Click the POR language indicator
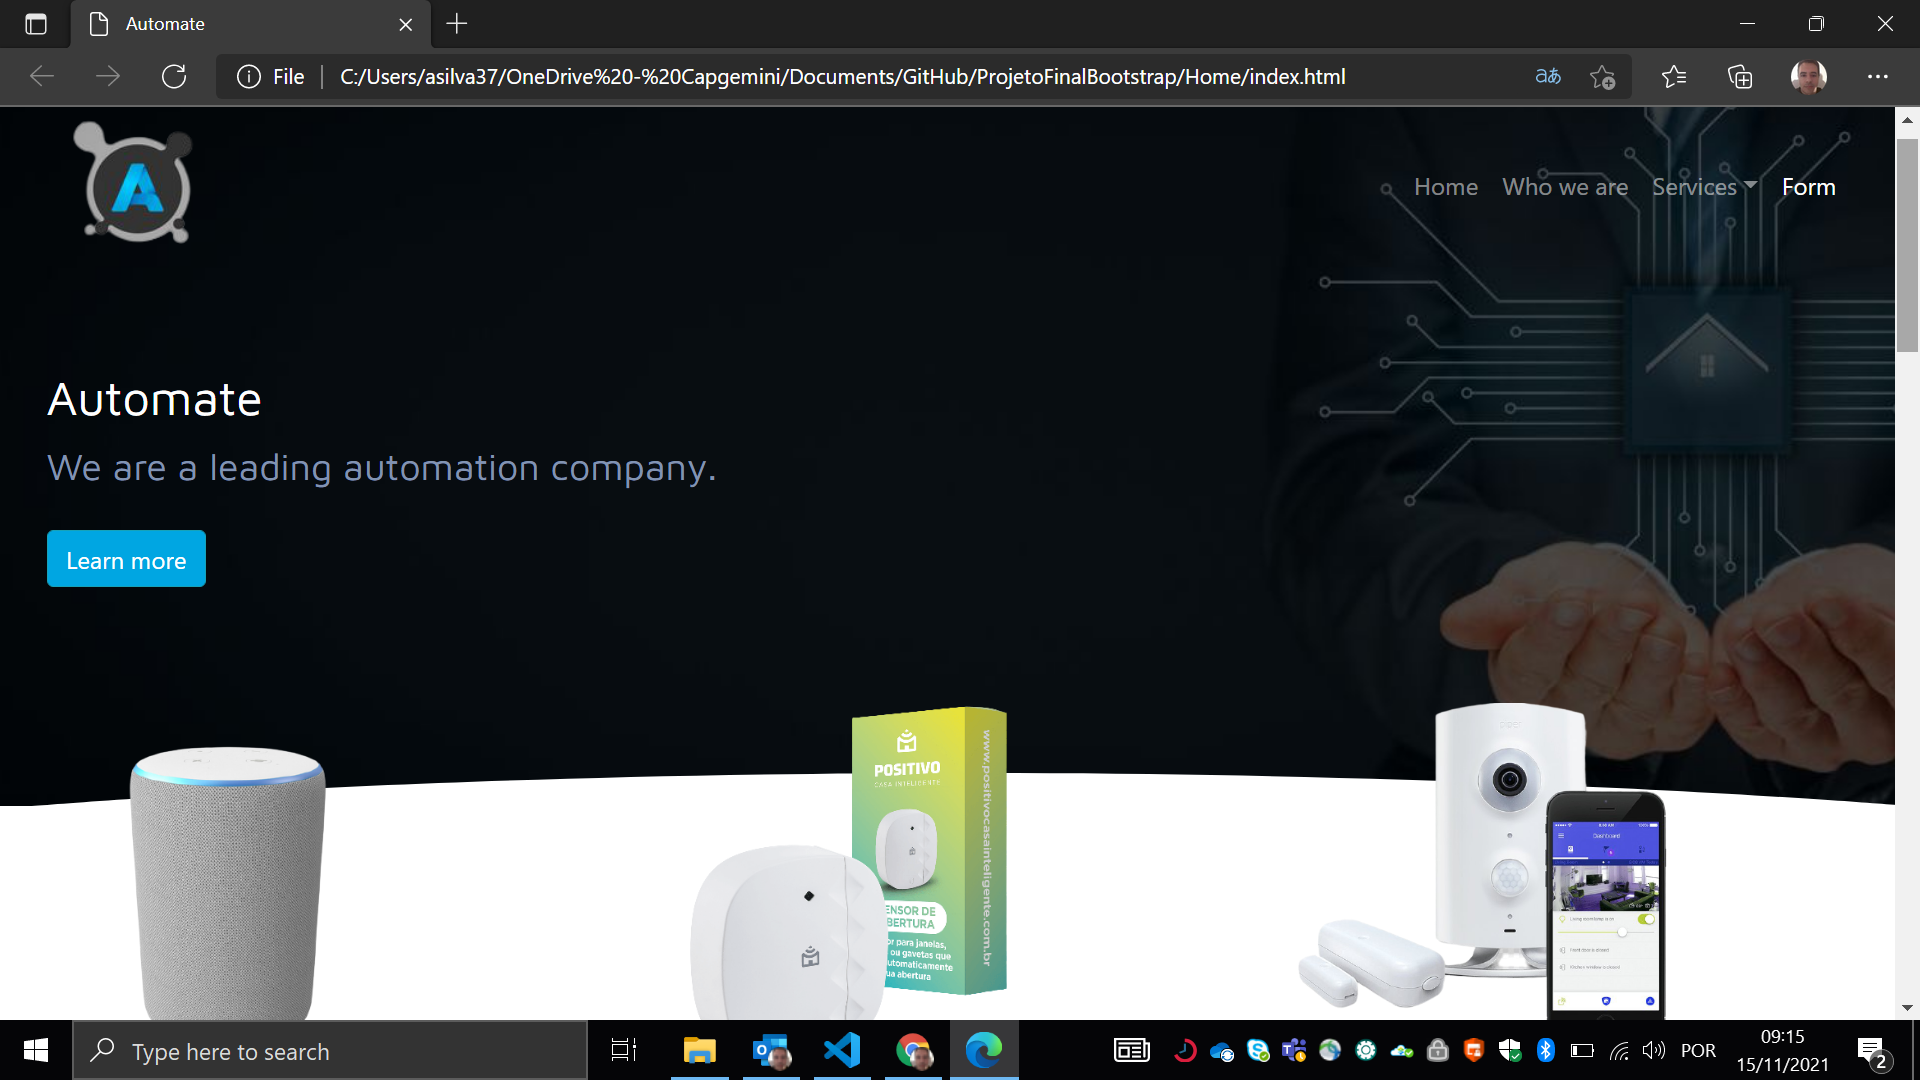The width and height of the screenshot is (1920, 1080). (1698, 1051)
